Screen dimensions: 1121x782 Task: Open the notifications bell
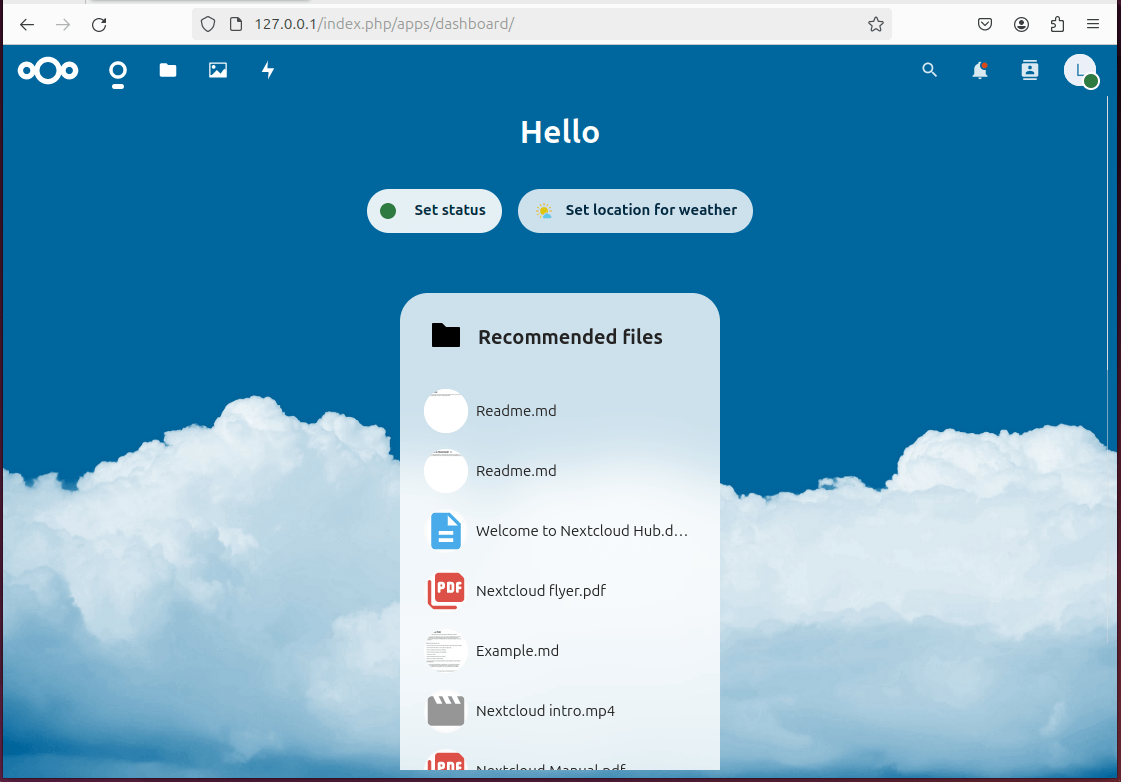pos(980,70)
